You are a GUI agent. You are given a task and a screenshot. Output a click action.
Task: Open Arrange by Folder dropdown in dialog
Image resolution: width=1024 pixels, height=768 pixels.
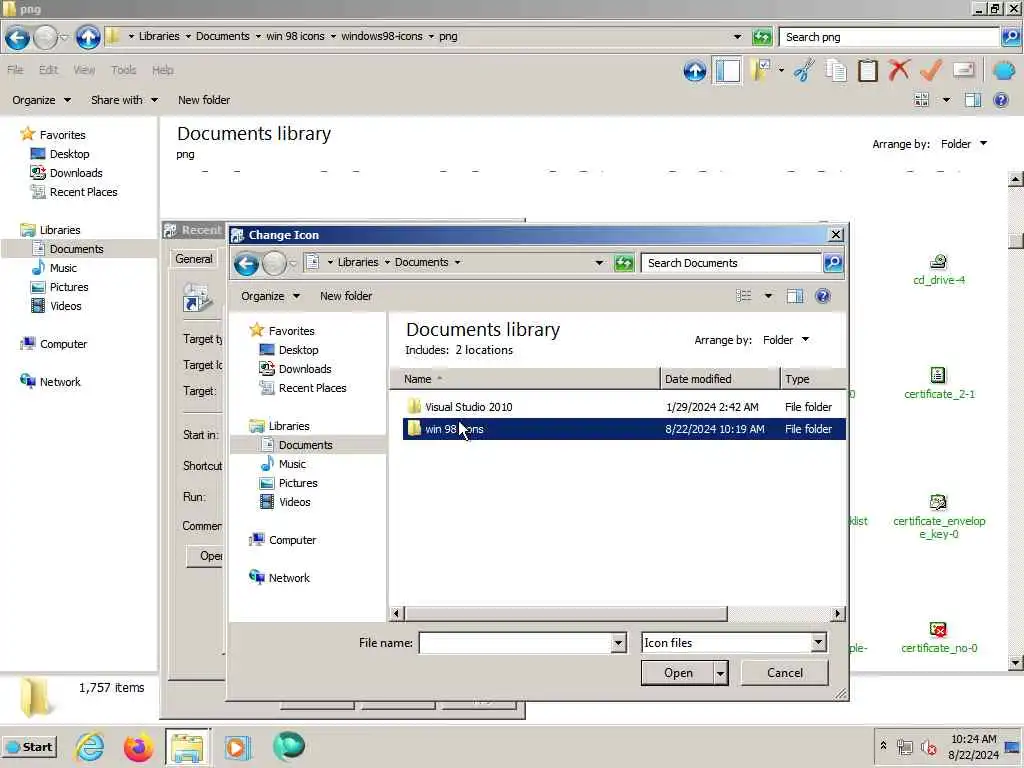[x=786, y=340]
